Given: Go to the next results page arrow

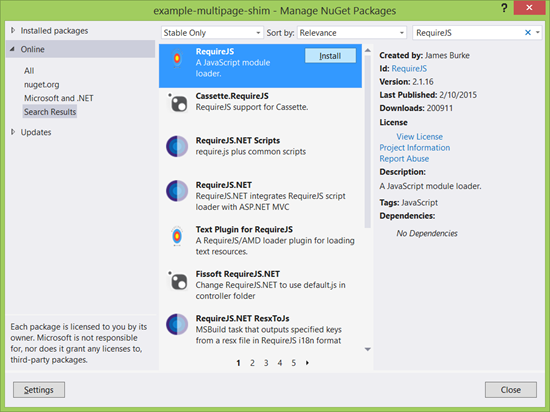Looking at the screenshot, I should point(307,363).
